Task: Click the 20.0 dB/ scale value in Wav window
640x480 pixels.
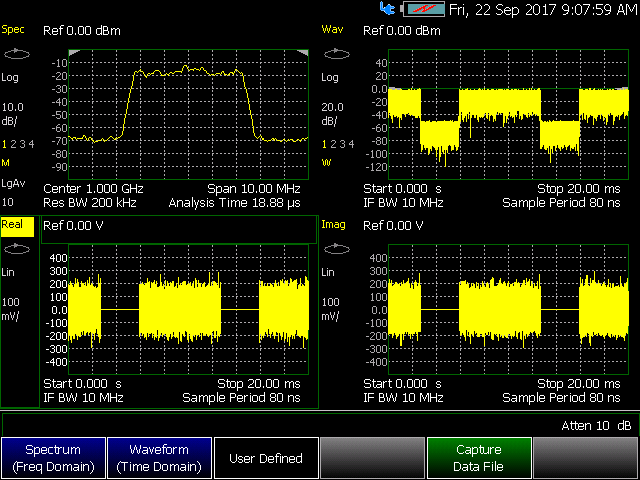Action: point(332,114)
